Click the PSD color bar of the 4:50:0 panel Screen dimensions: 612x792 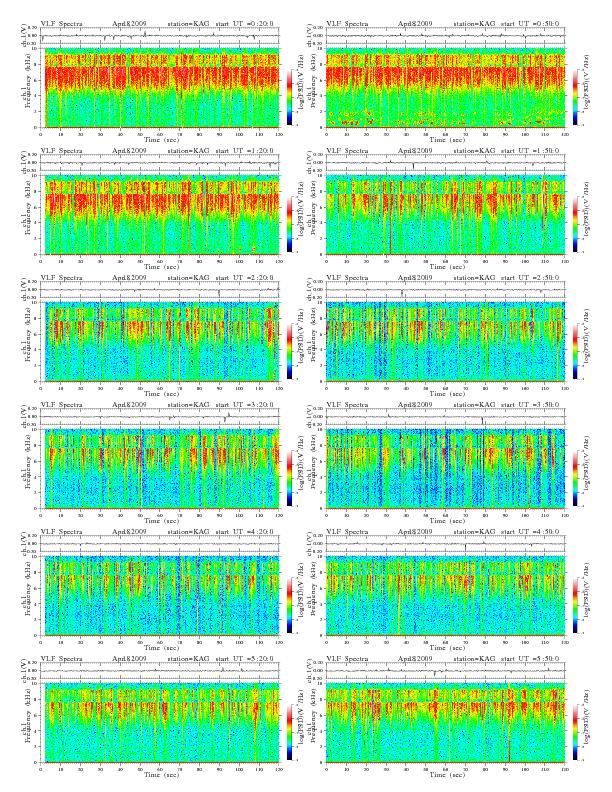(x=575, y=605)
